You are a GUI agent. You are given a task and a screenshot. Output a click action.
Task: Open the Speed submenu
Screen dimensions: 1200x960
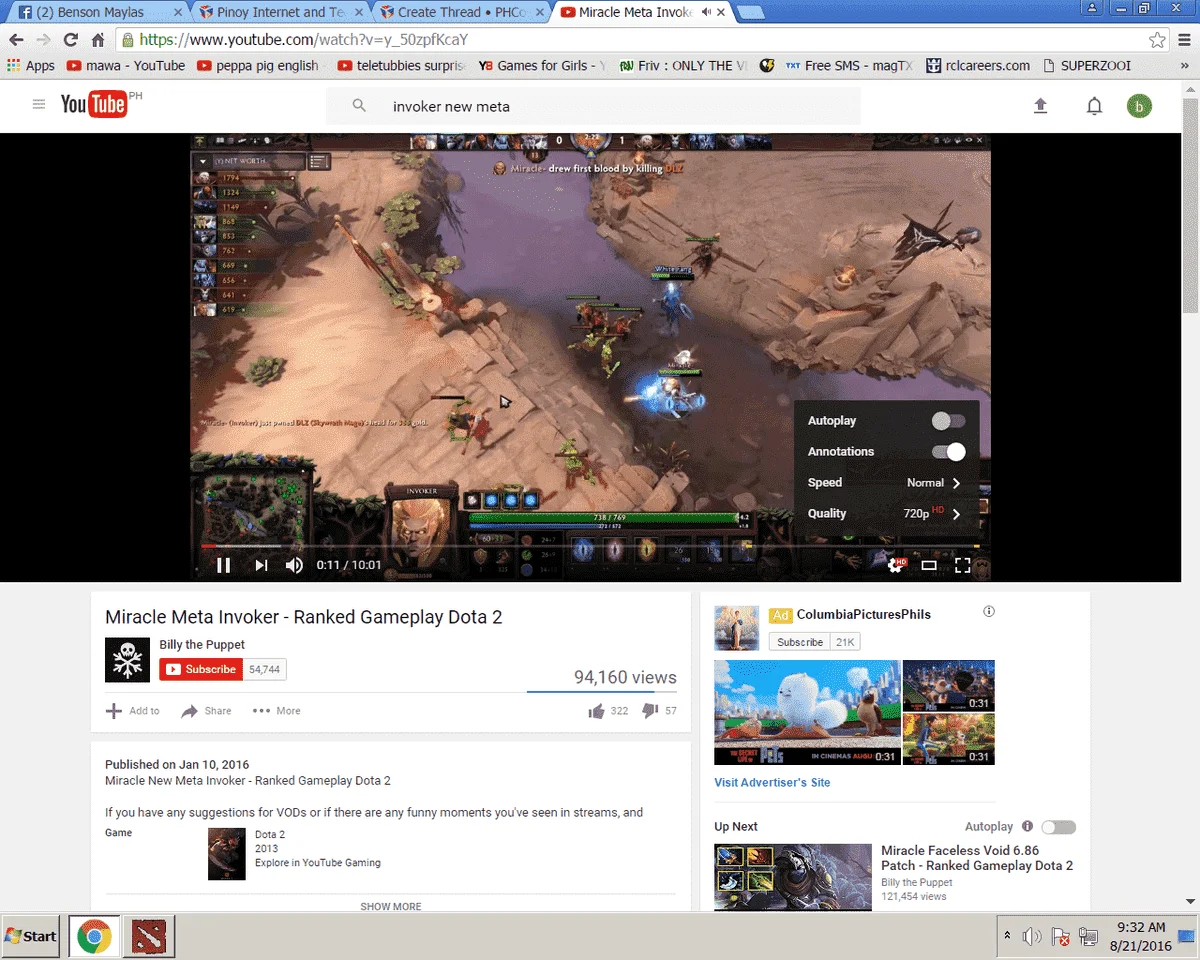point(887,483)
